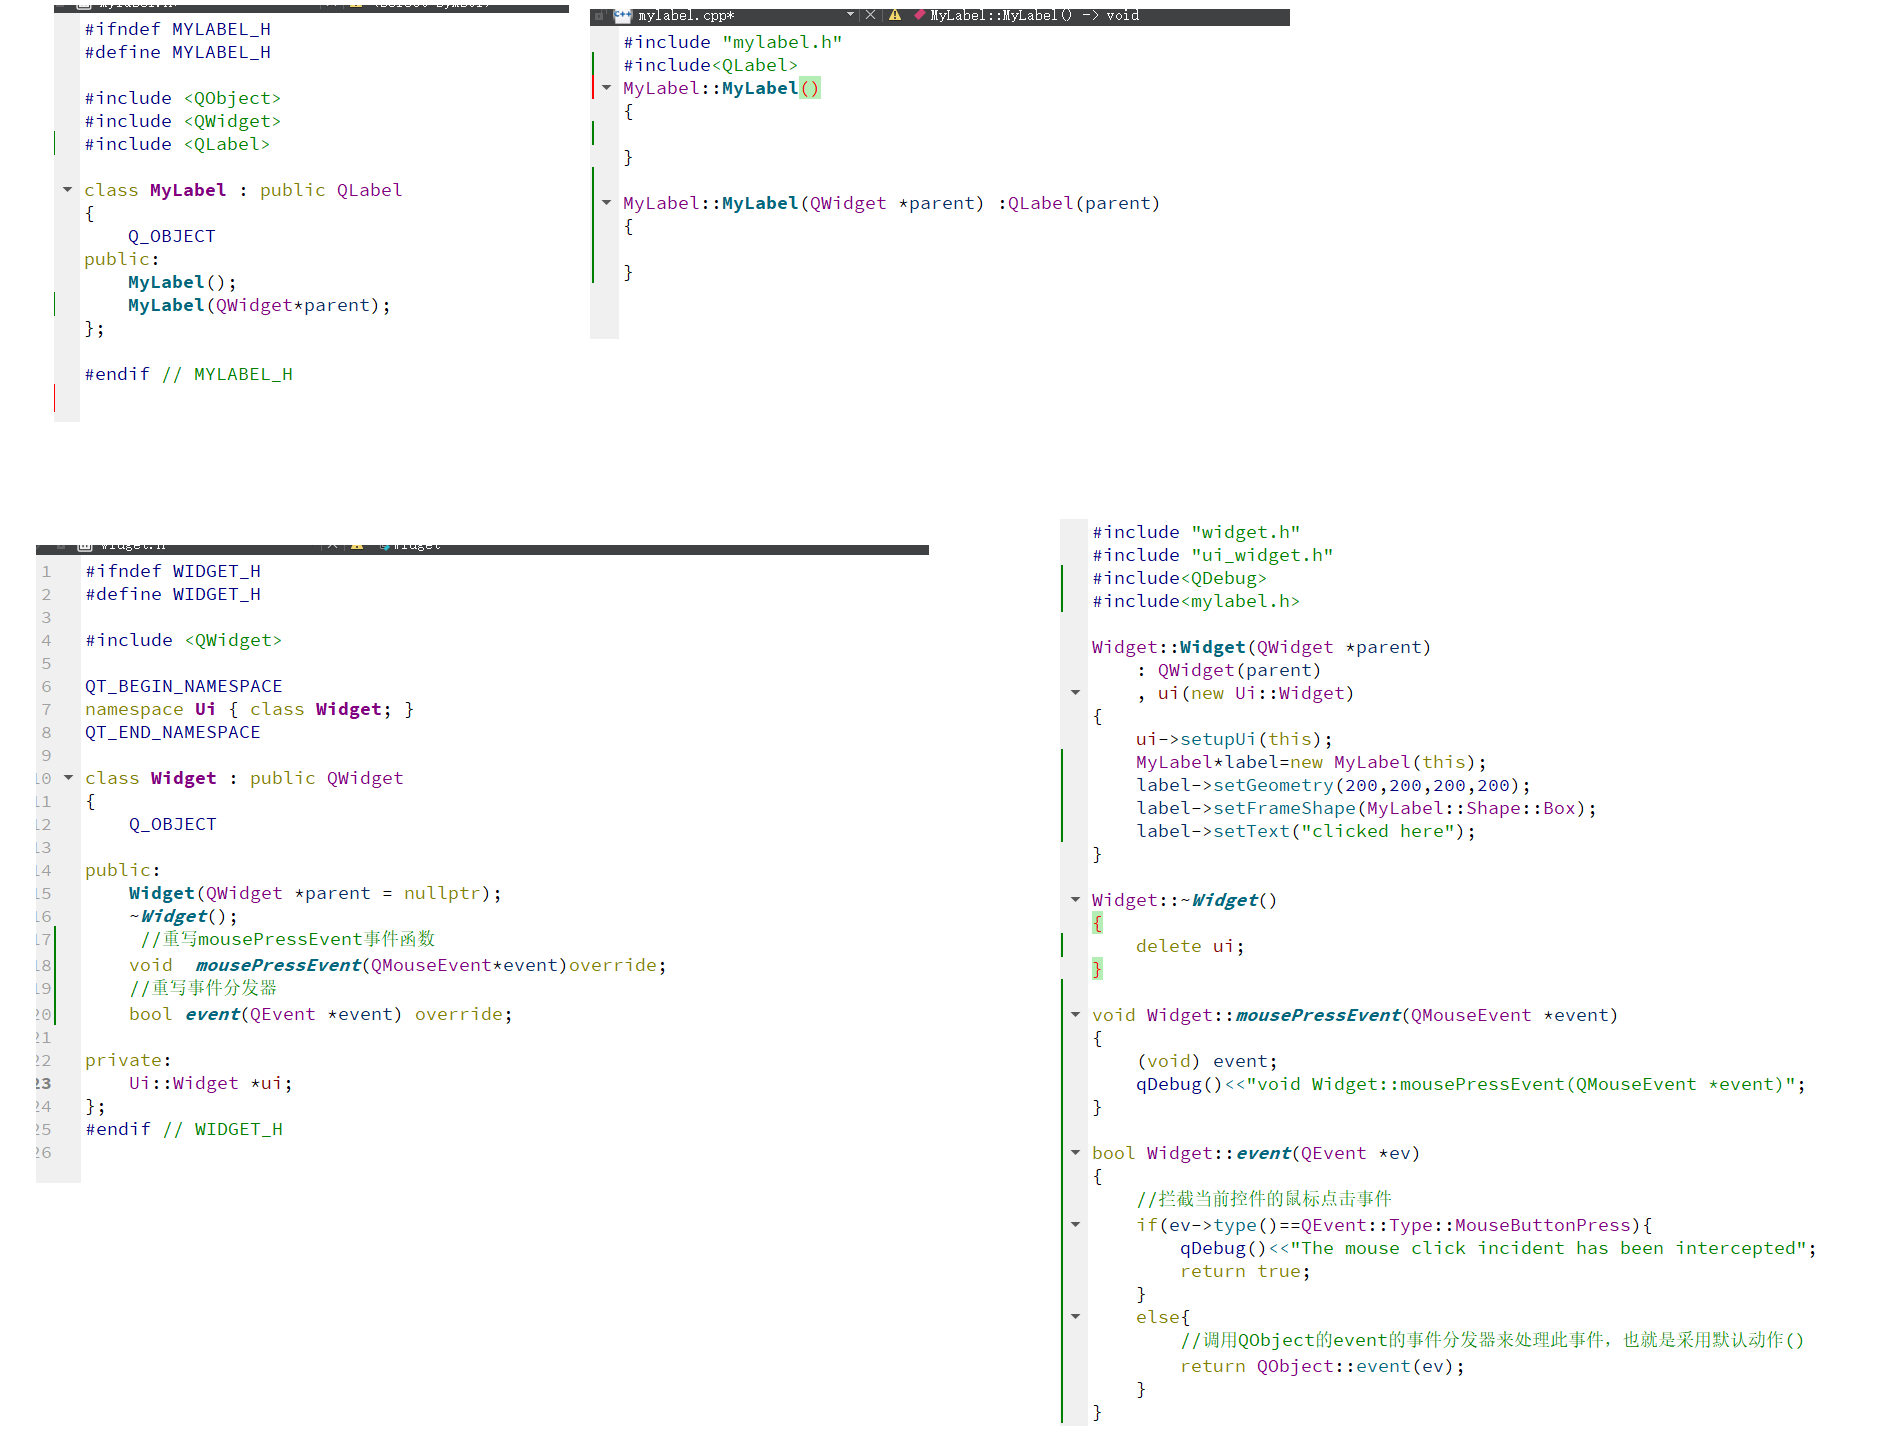Fold bool Widget::event function
This screenshot has width=1881, height=1444.
pos(1076,1153)
